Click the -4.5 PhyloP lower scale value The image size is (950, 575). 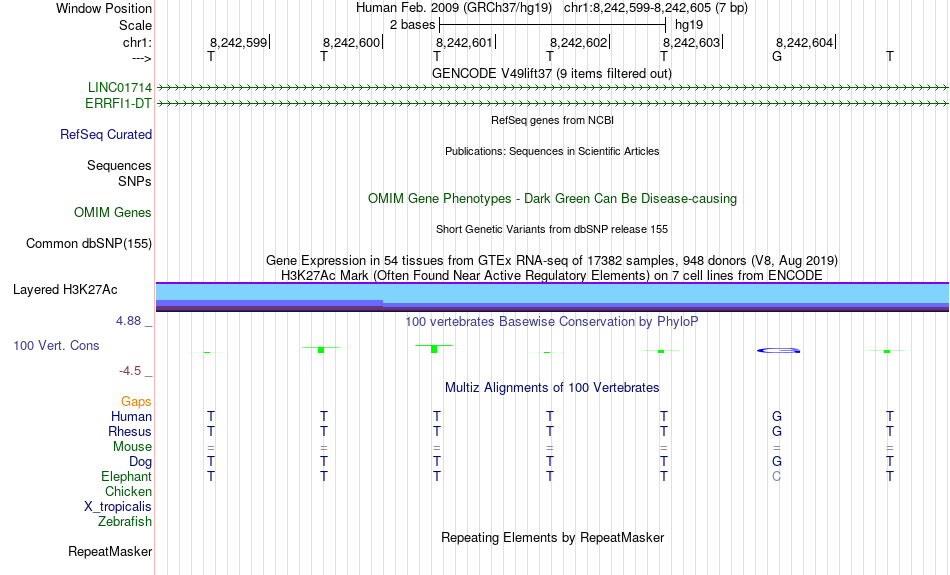130,371
